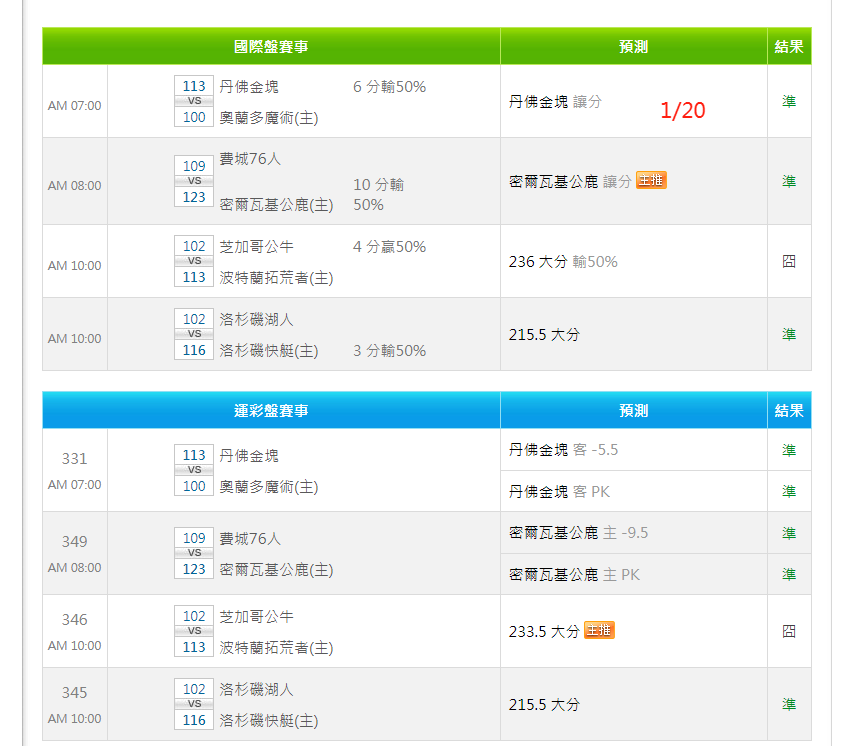Click the 囧 result for 233.5 大分
Screen dimensions: 867x746
789,631
